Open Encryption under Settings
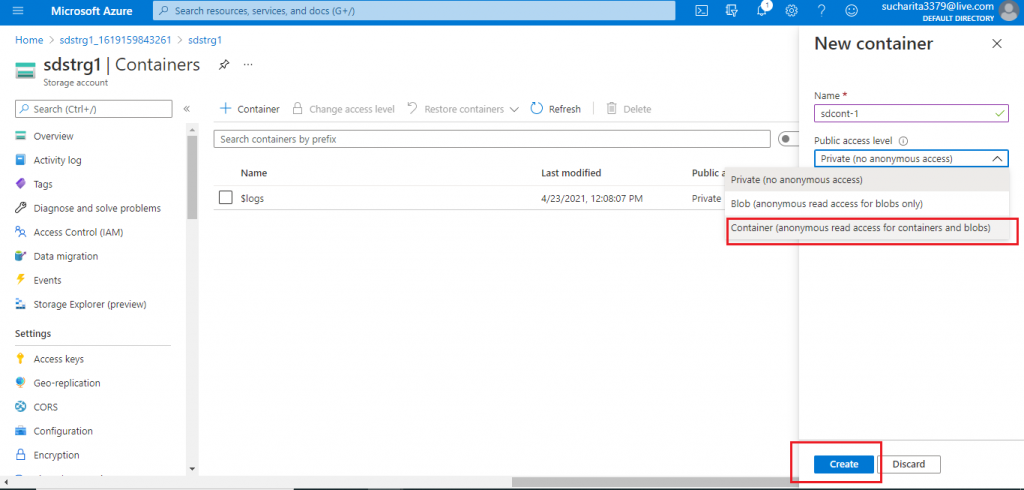 coord(56,455)
